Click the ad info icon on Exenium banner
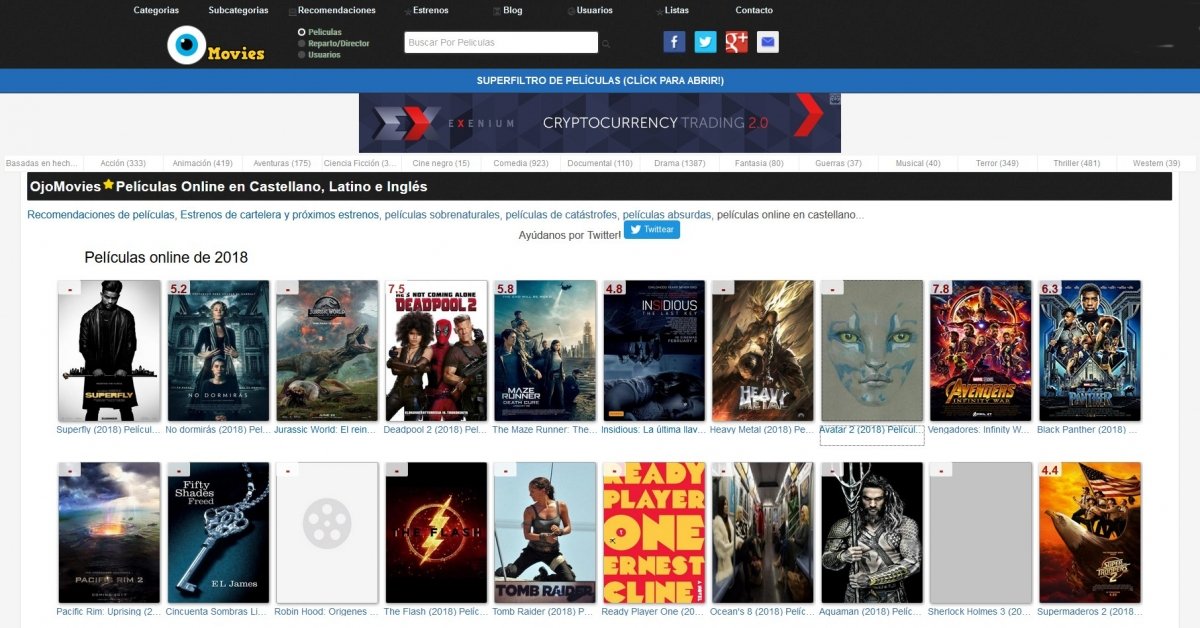Image resolution: width=1200 pixels, height=628 pixels. (x=835, y=98)
